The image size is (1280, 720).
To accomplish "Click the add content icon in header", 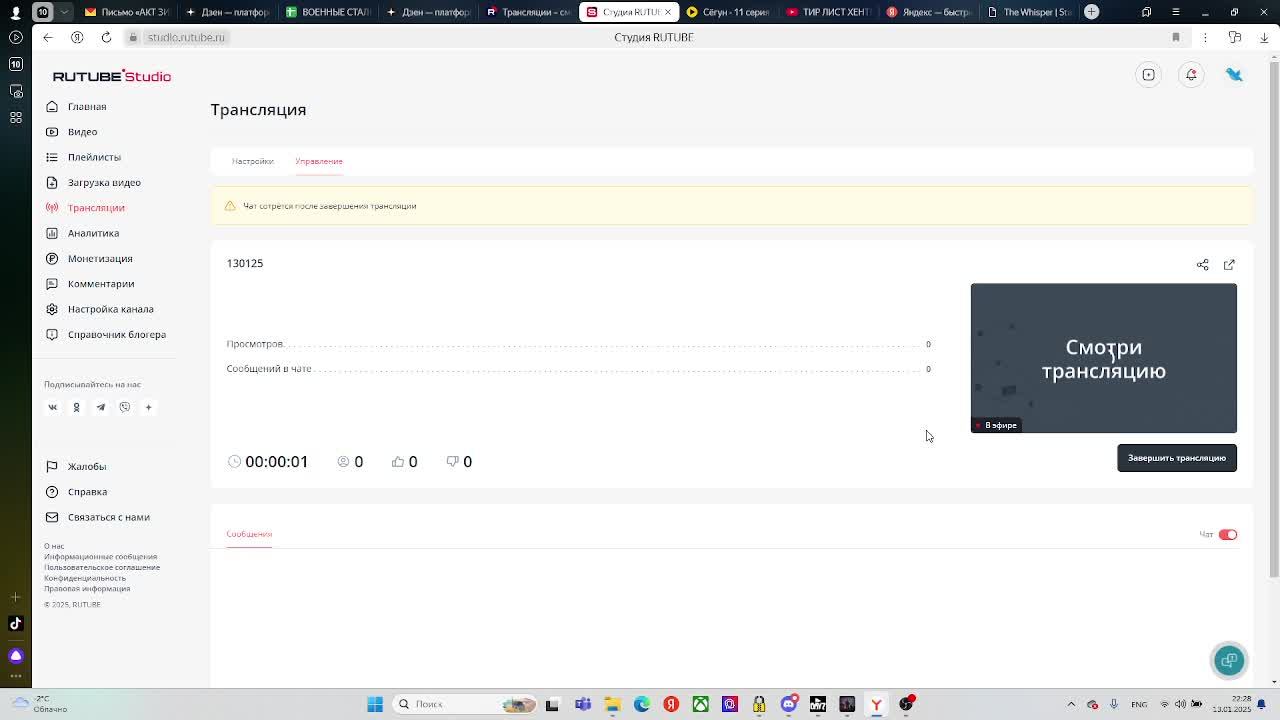I will (1149, 75).
